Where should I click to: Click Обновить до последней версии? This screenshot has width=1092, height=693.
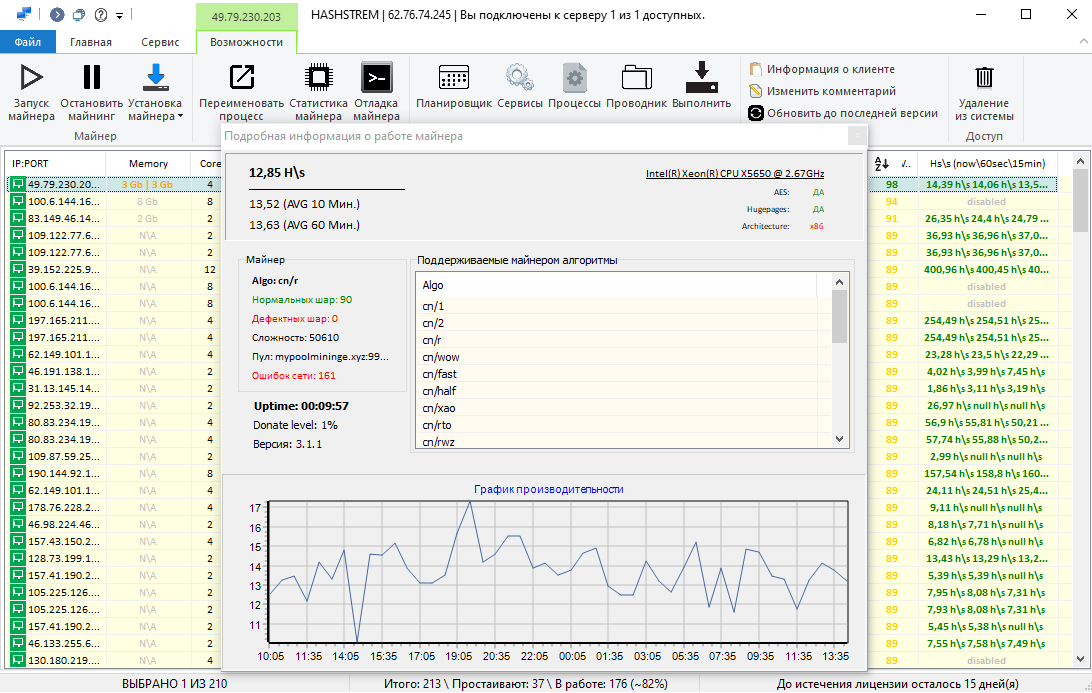pyautogui.click(x=843, y=113)
